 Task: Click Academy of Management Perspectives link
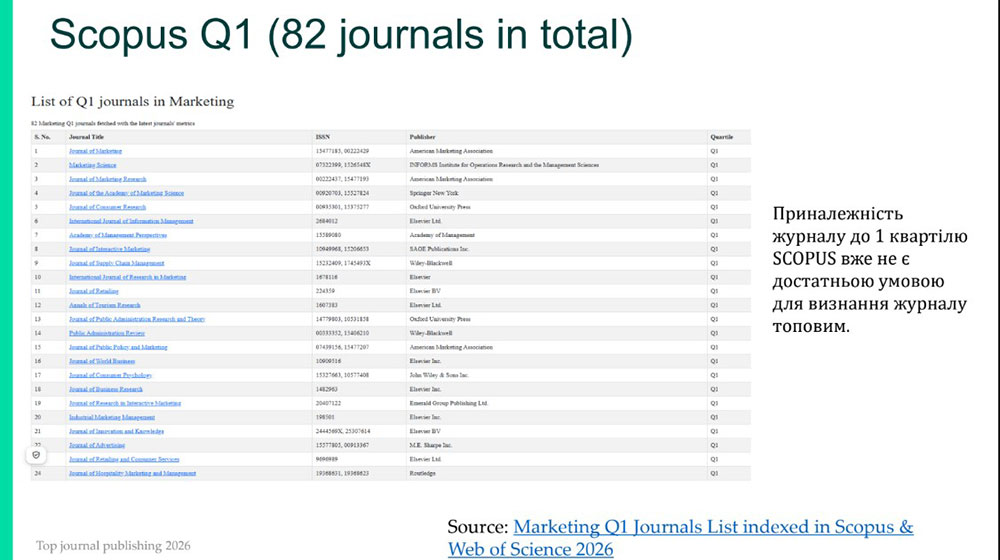click(117, 234)
